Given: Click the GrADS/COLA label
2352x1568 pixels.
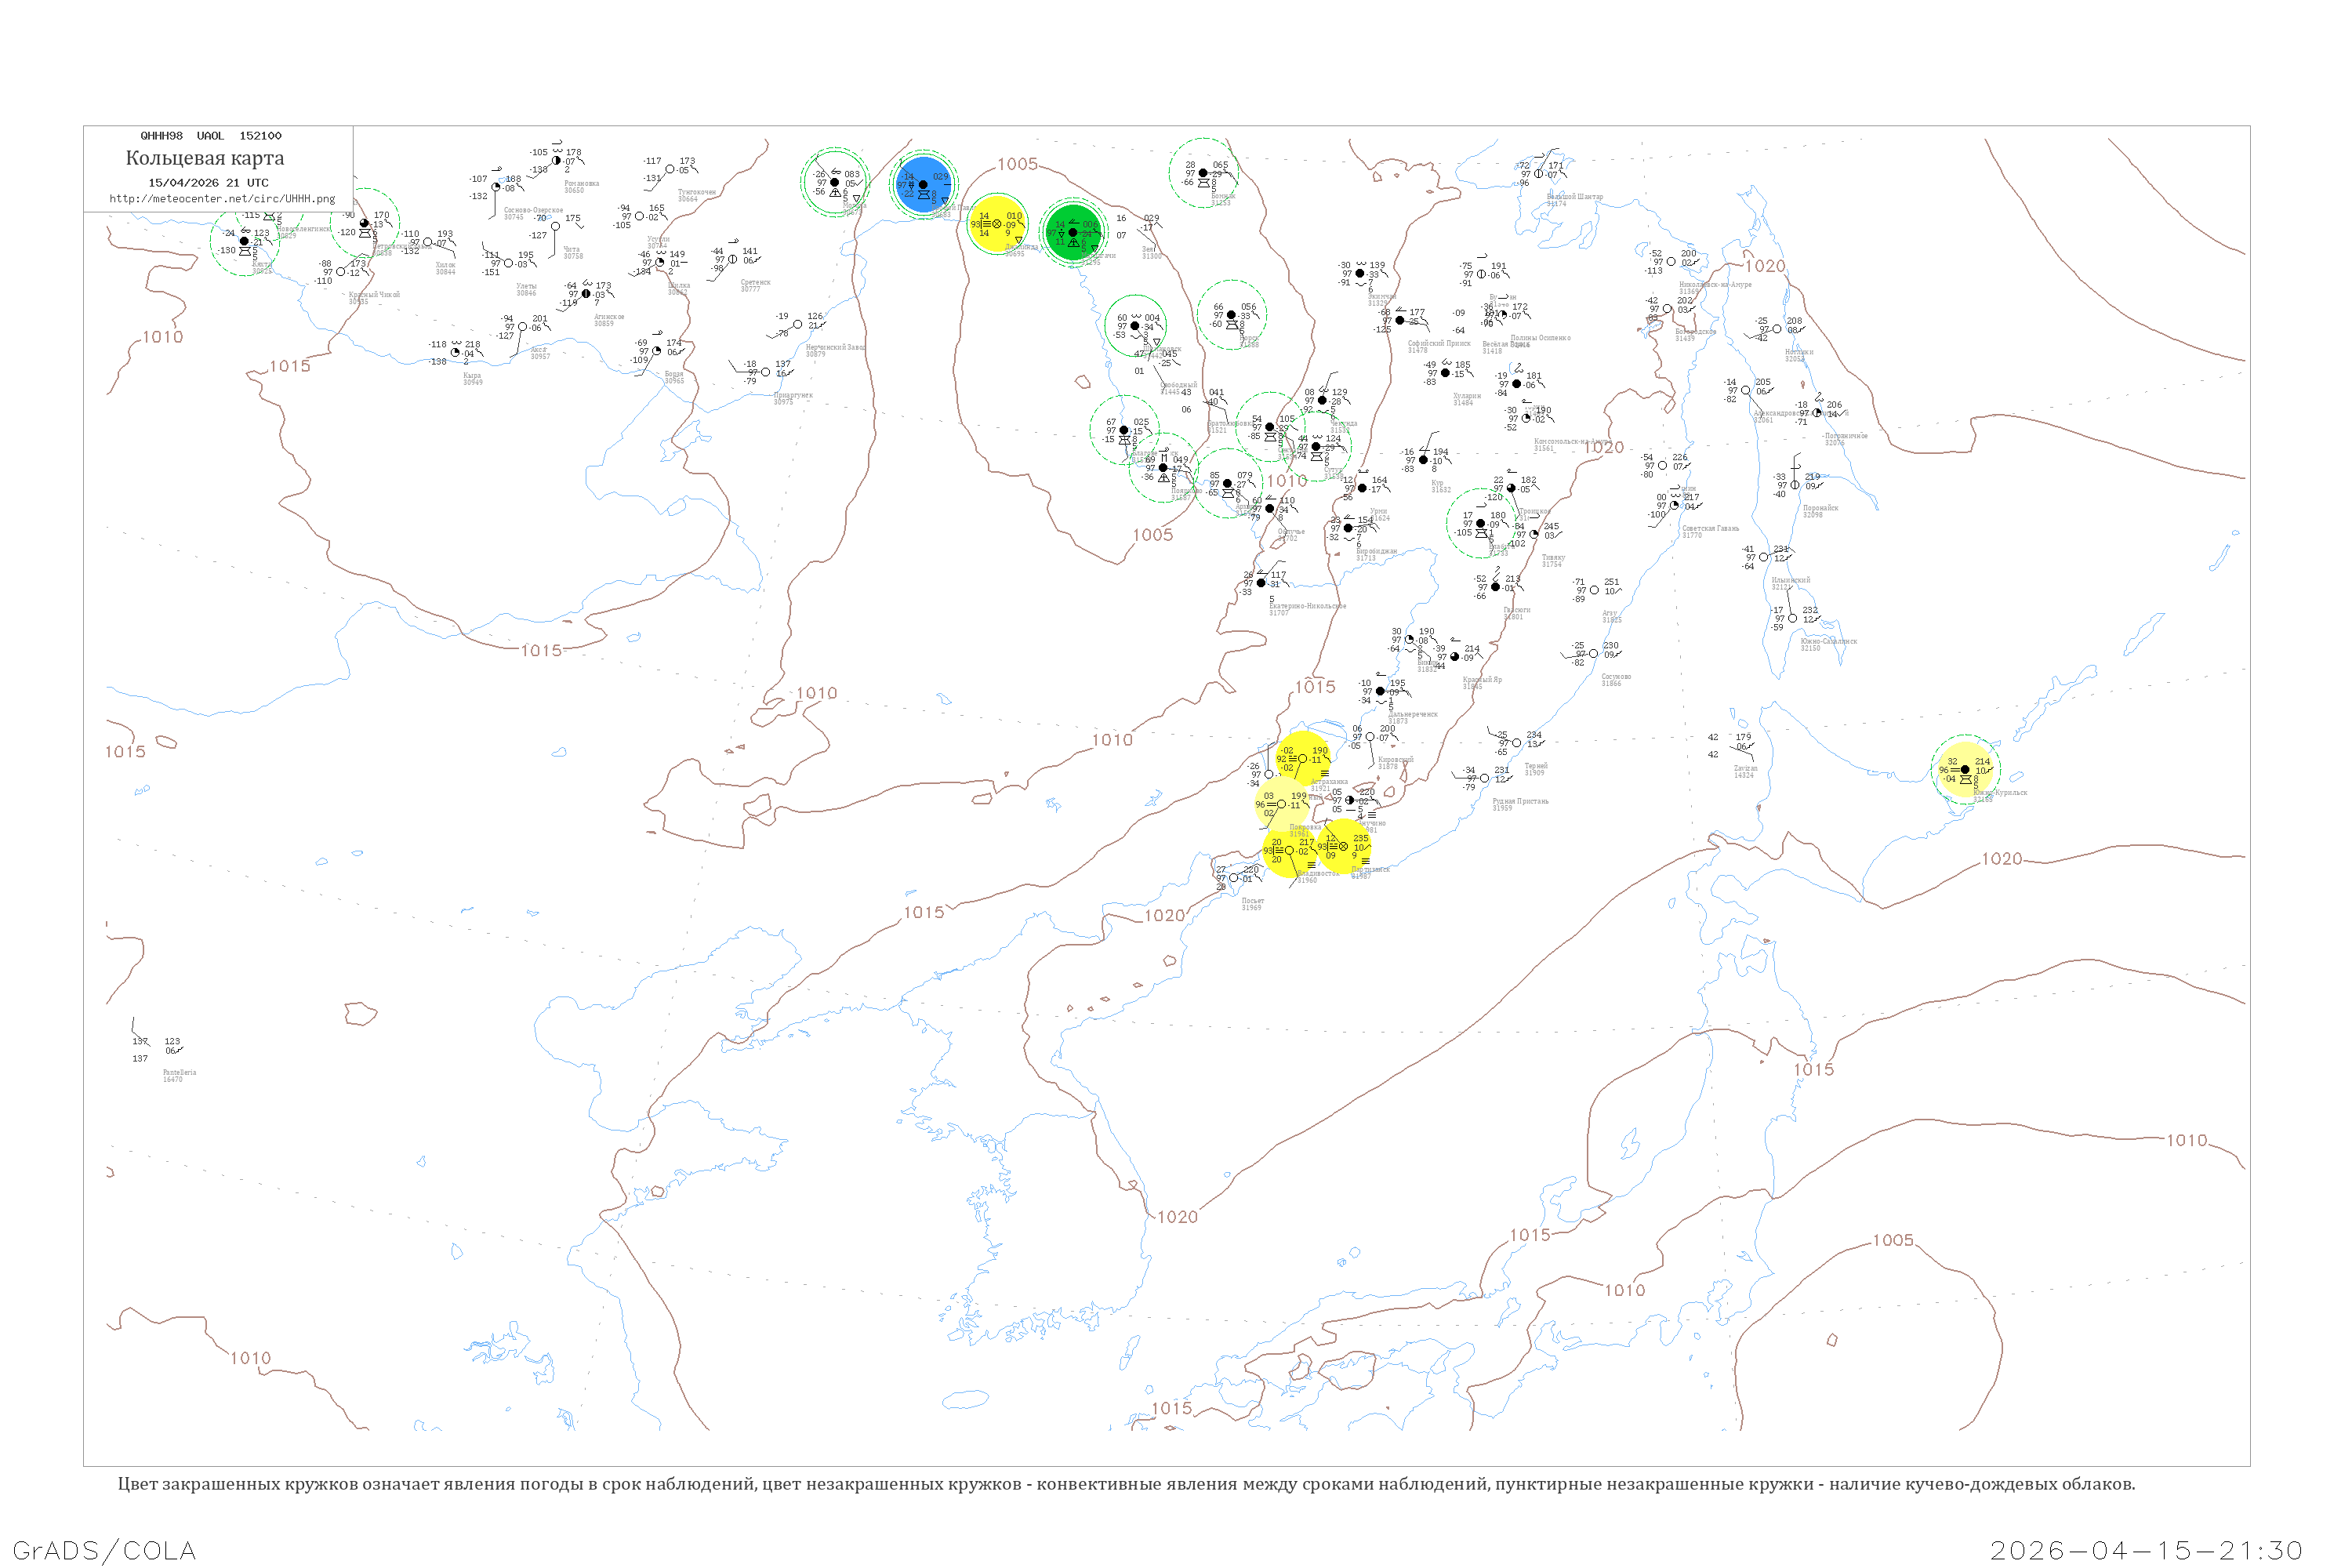Looking at the screenshot, I should pyautogui.click(x=104, y=1550).
